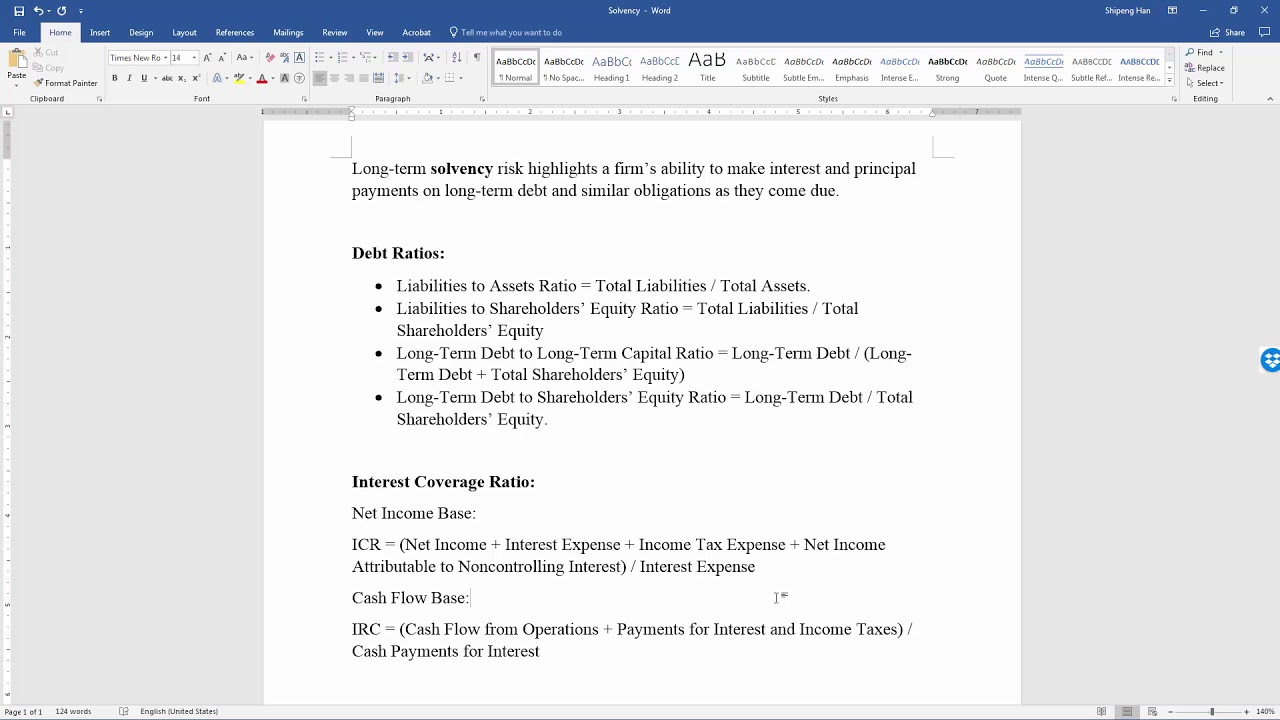
Task: Open the Font dialog launcher
Action: tap(304, 99)
